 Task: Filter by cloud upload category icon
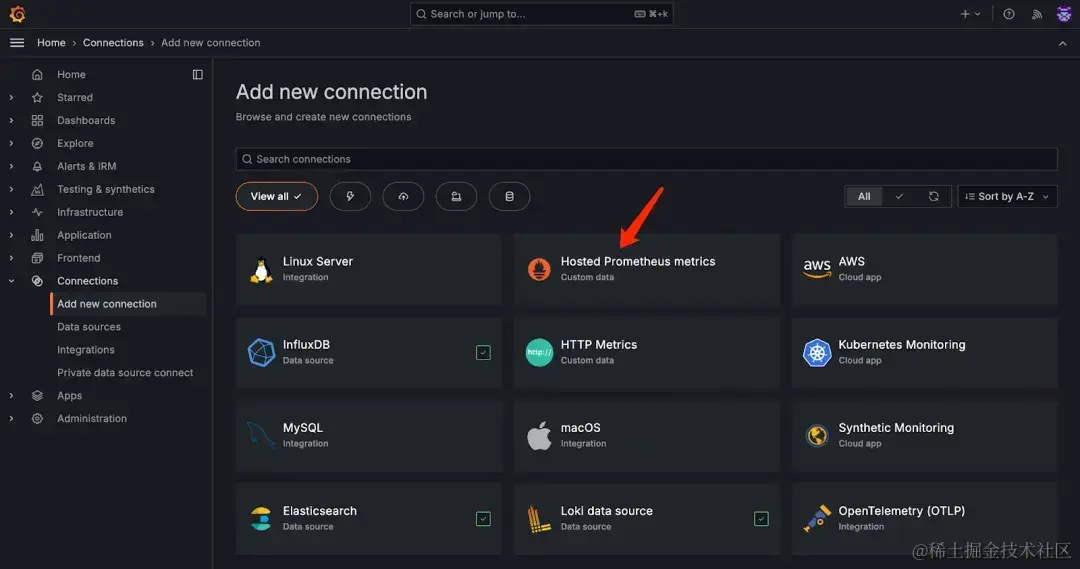pyautogui.click(x=403, y=196)
